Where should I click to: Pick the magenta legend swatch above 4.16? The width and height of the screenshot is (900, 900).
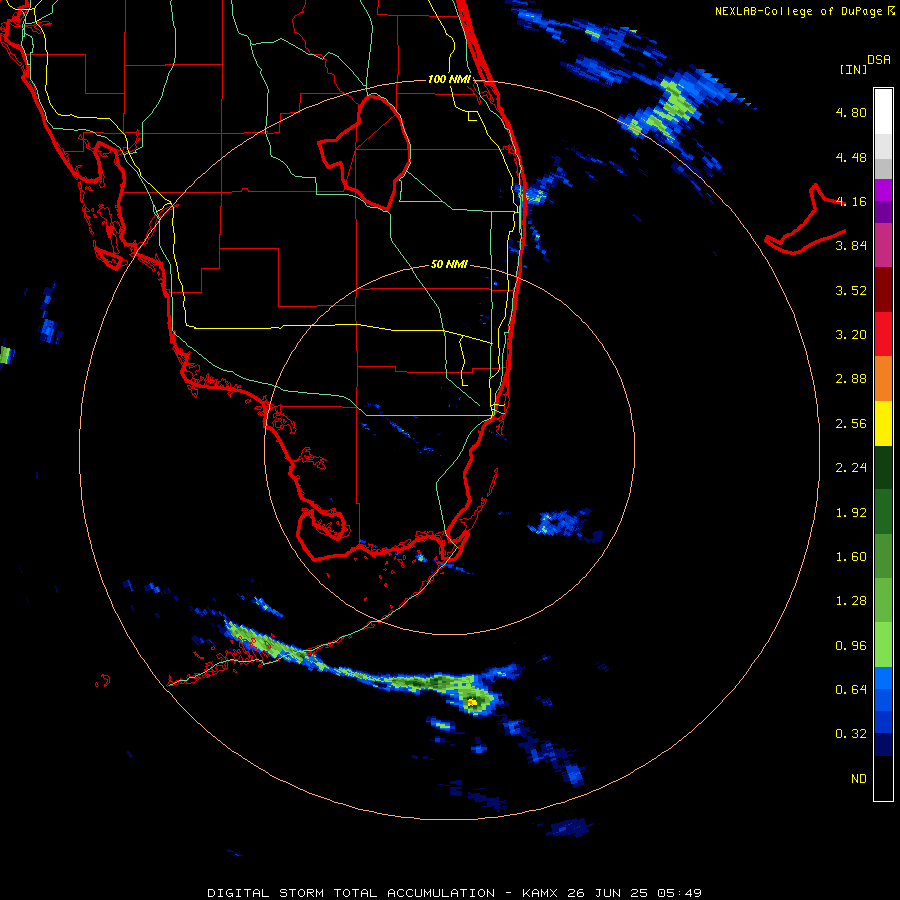883,190
